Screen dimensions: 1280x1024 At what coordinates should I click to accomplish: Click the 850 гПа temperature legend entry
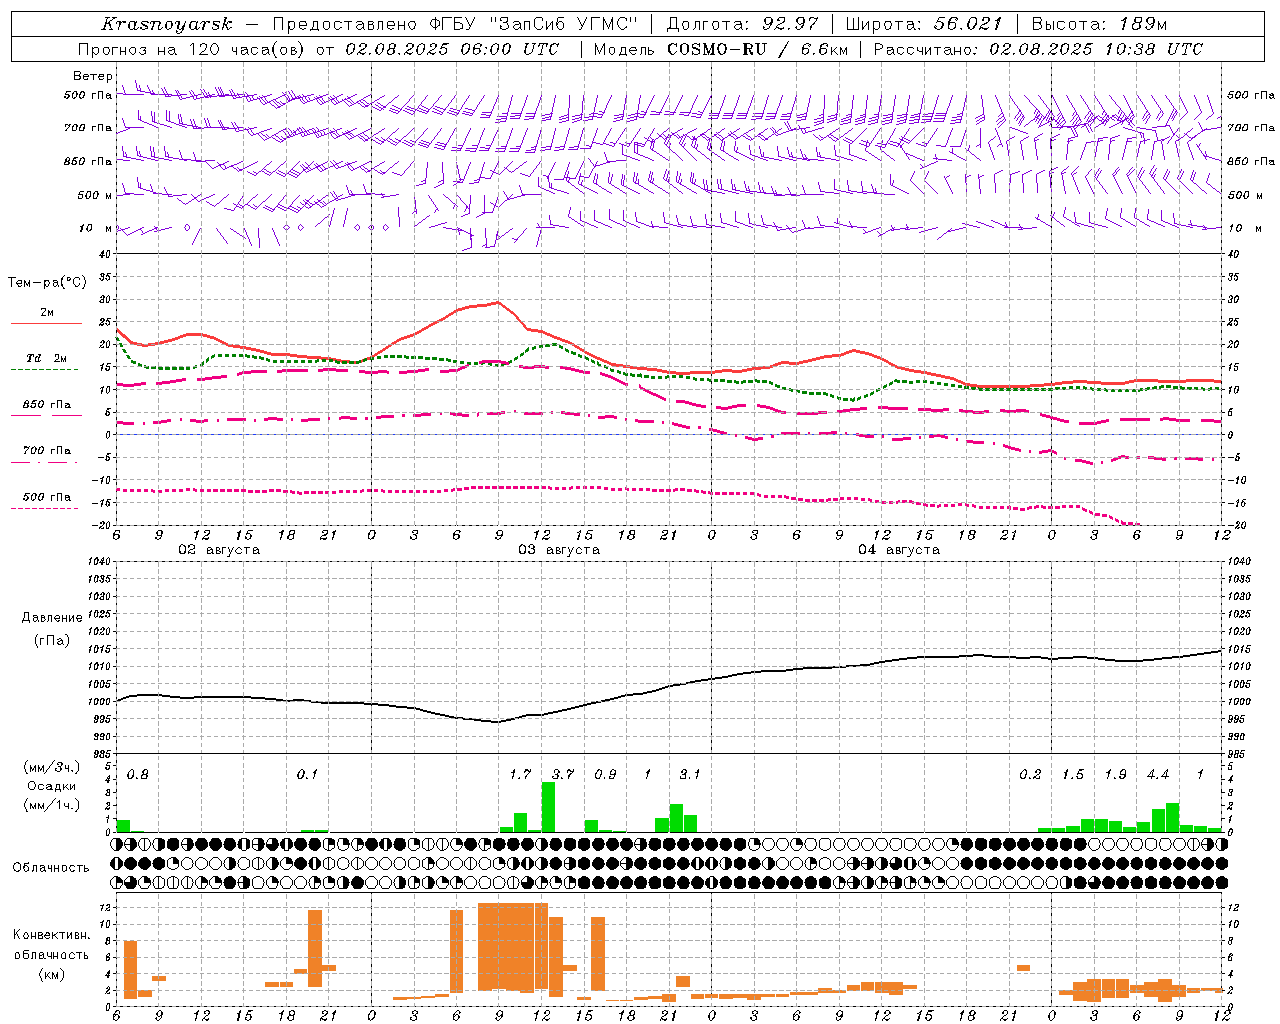click(x=47, y=405)
